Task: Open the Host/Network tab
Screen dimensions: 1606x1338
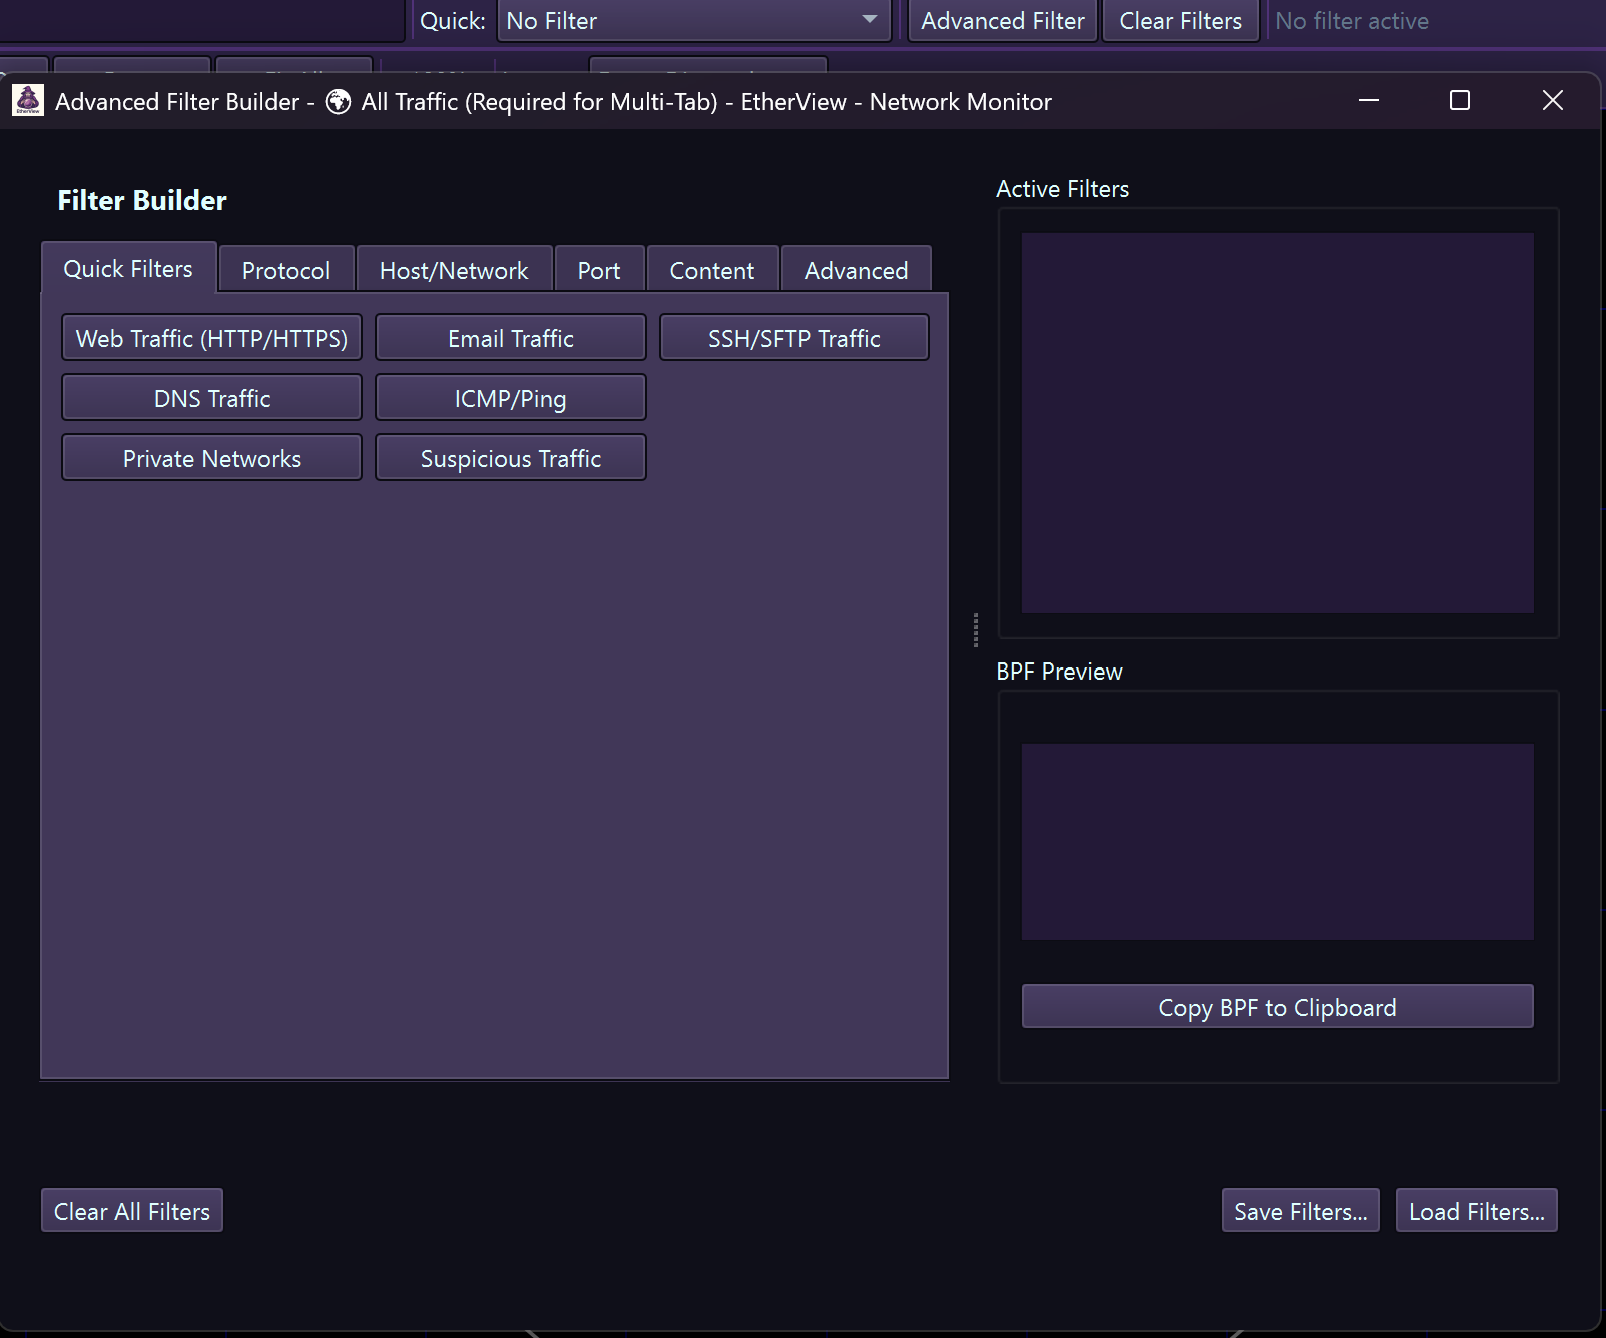Action: [x=454, y=270]
